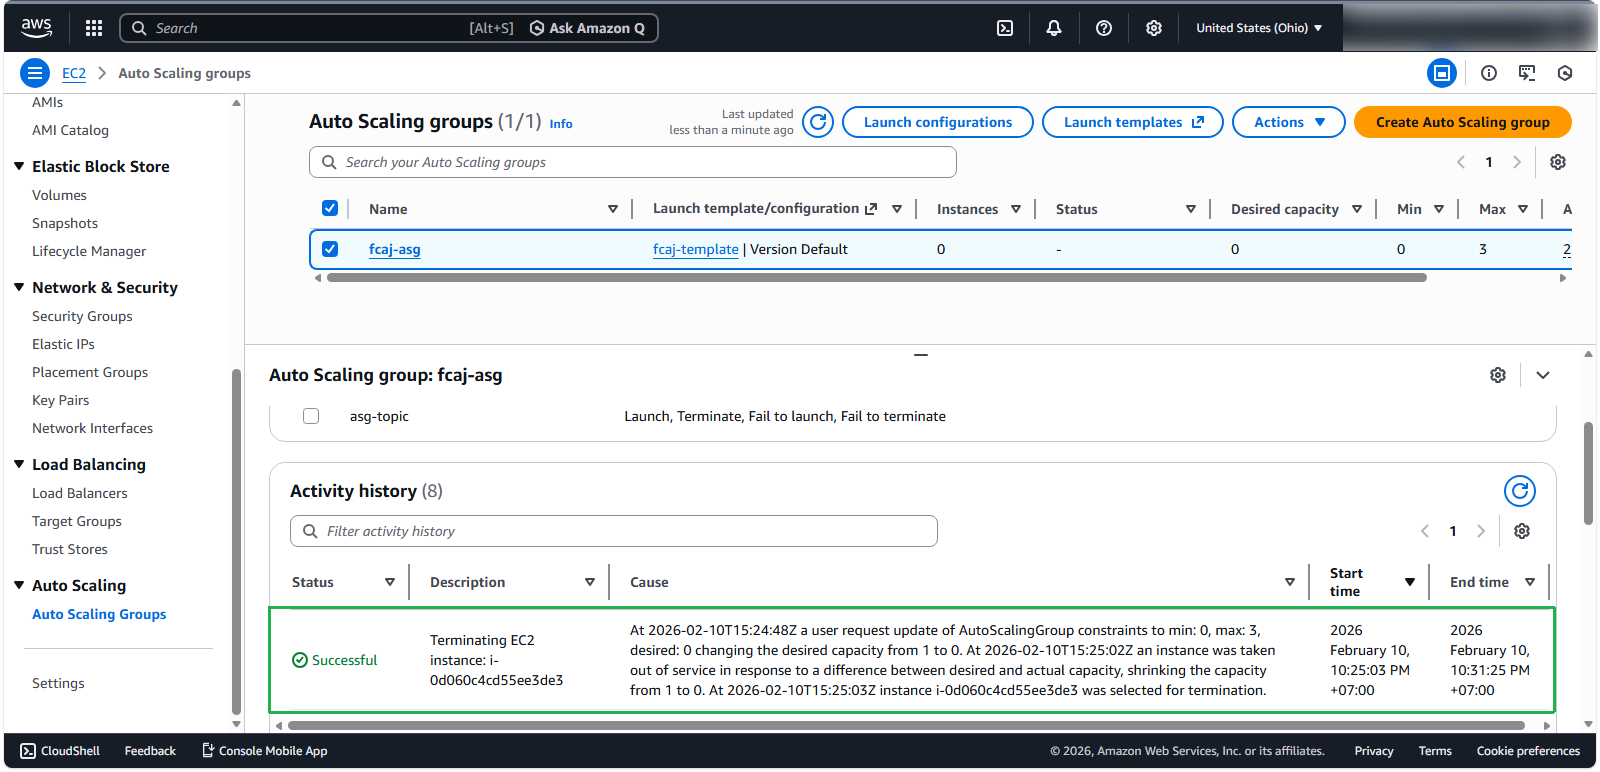Screen dimensions: 1600x772
Task: Sort by Name column arrow
Action: (x=613, y=209)
